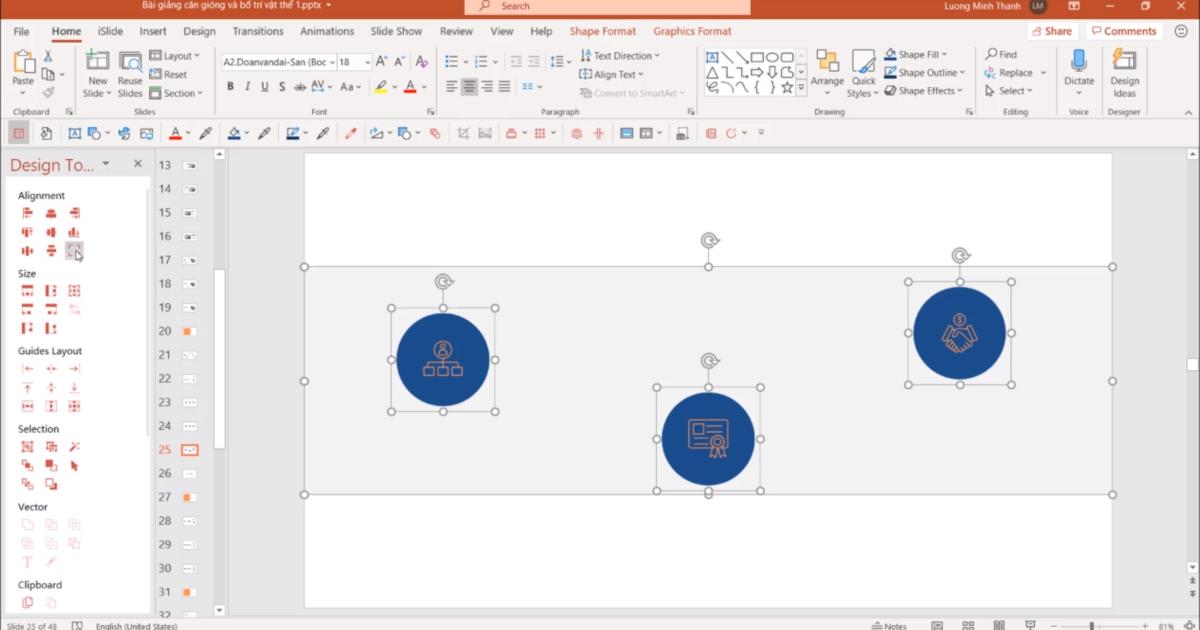Select slide 27 thumbnail in slide list
1200x630 pixels.
coord(189,497)
